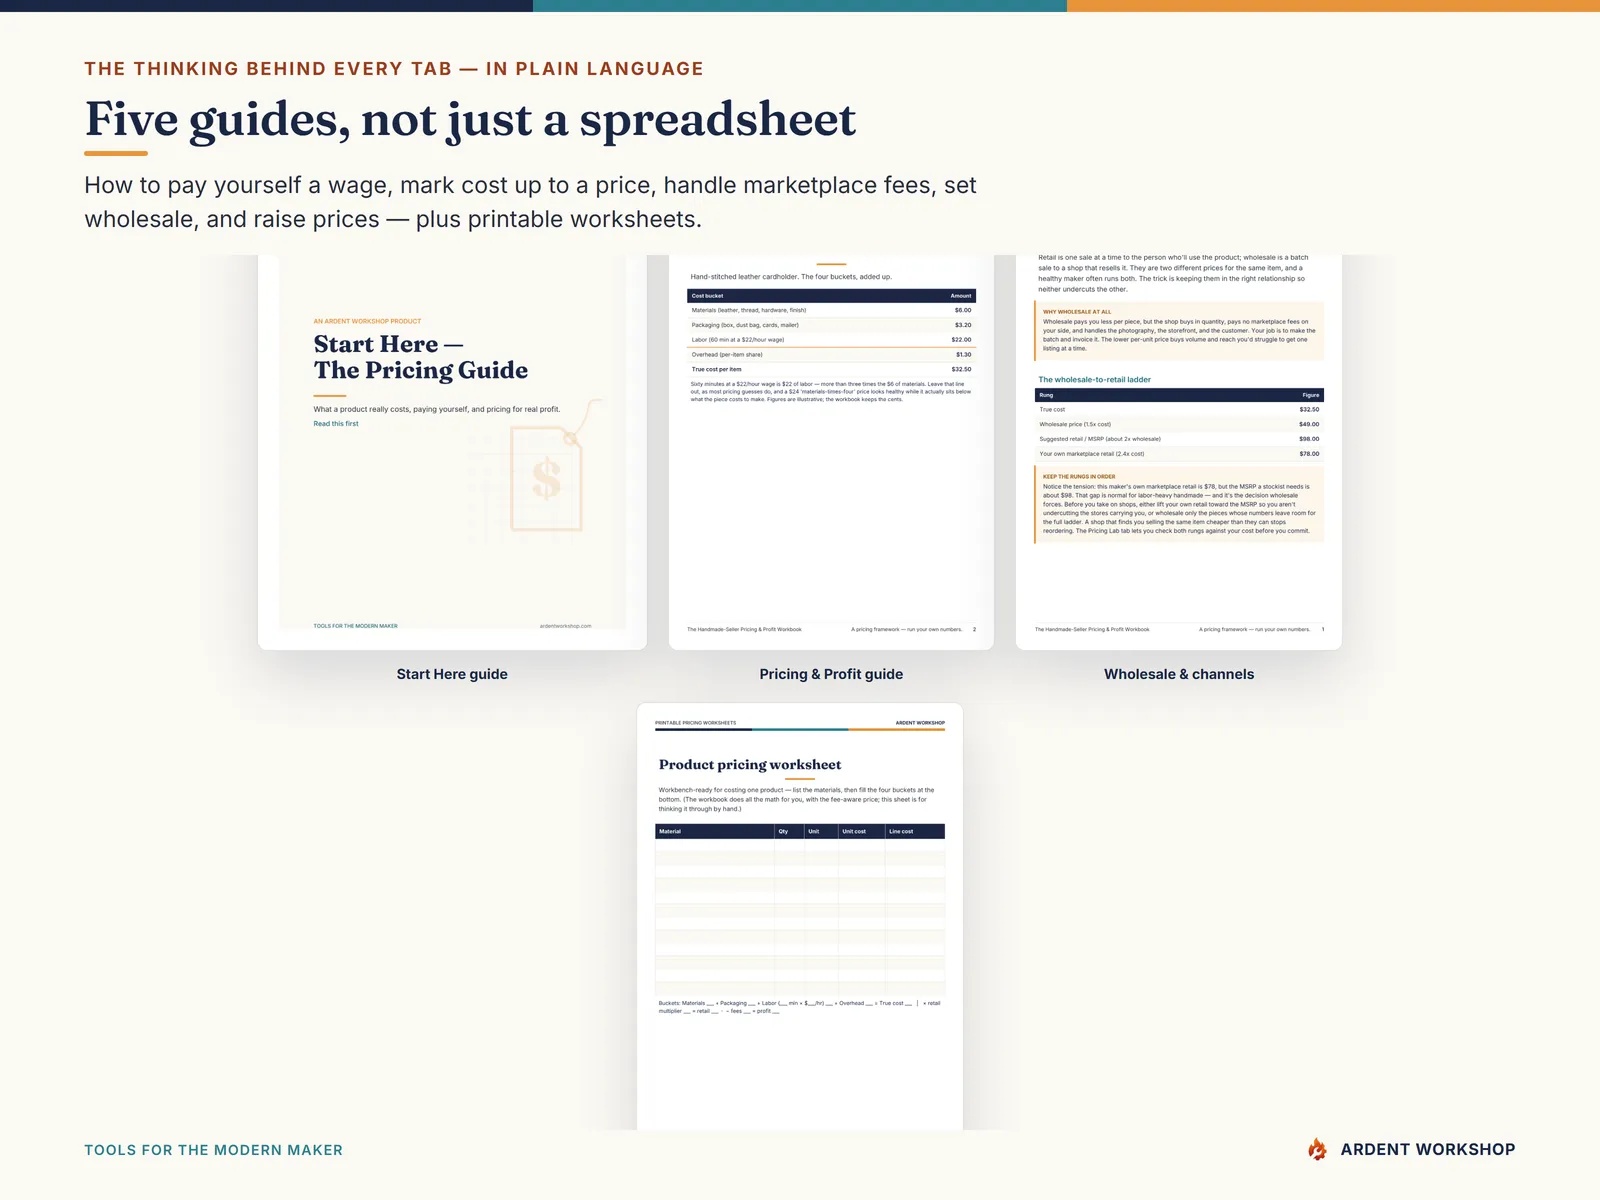Image resolution: width=1600 pixels, height=1200 pixels.
Task: Click the 'Start Here guide' caption
Action: pos(452,674)
